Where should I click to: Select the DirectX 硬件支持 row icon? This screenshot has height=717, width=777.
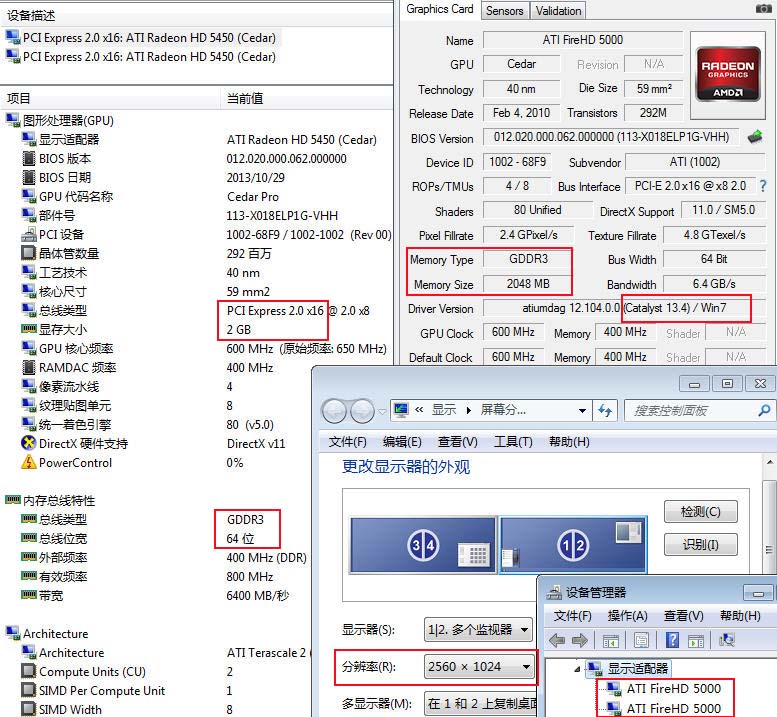[x=29, y=443]
